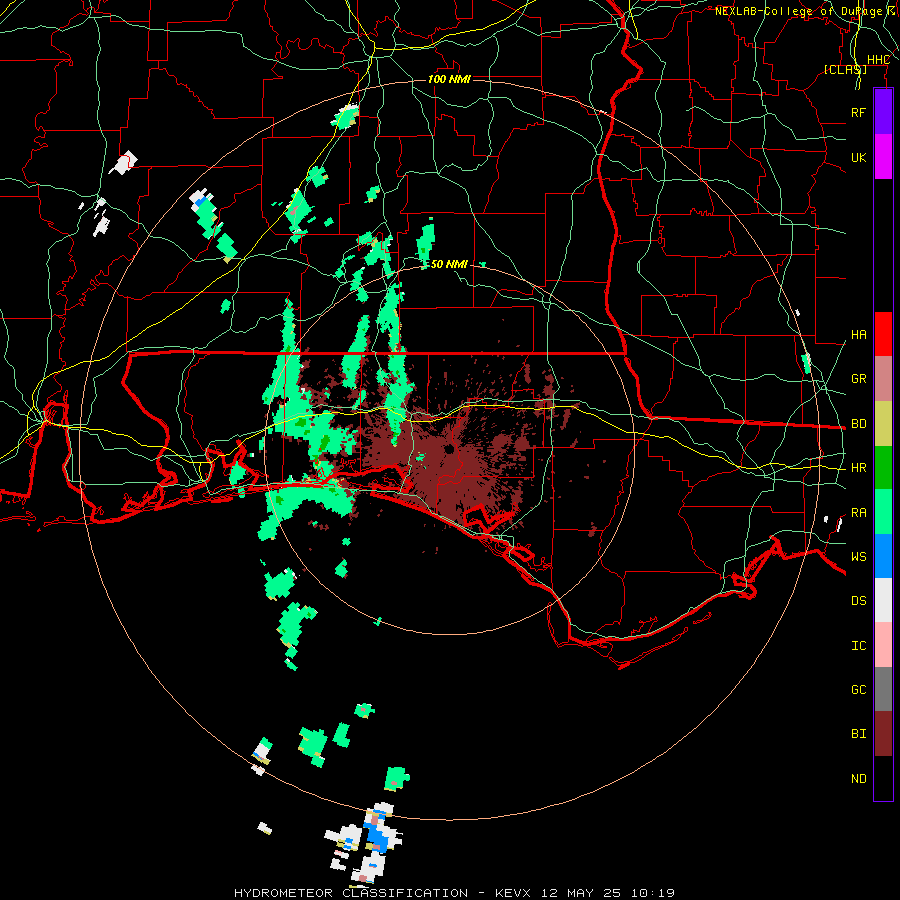Click the ND legend label
900x900 pixels.
[x=858, y=779]
